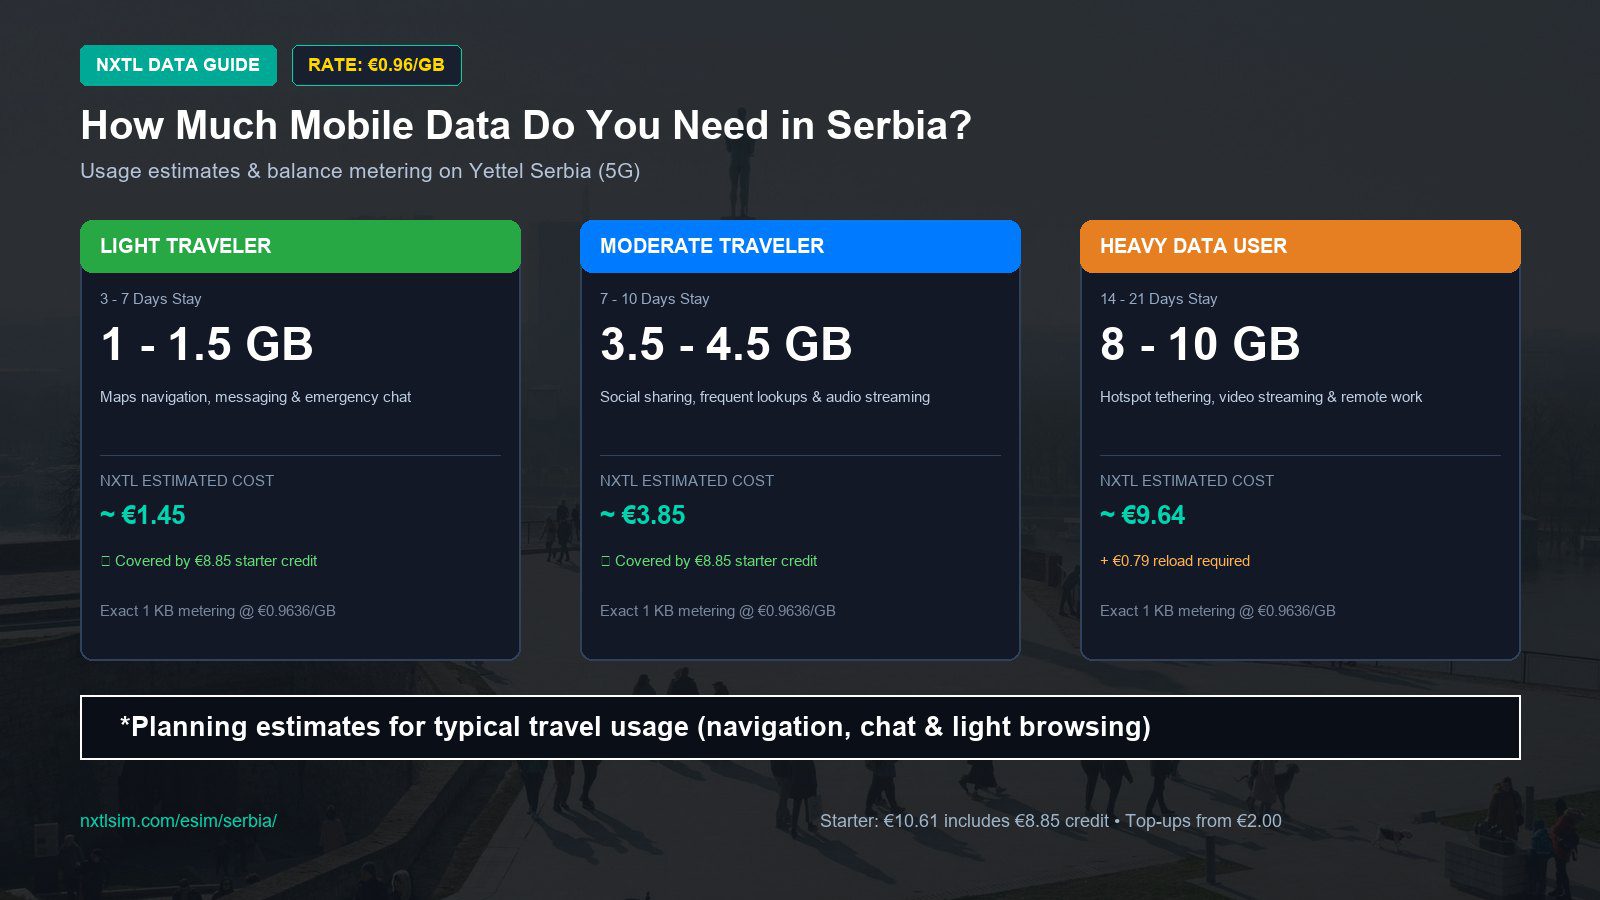Click 'NXTL ESTIMATED COST' label in Moderate Traveler card
Screen dimensions: 1600x900
(687, 481)
